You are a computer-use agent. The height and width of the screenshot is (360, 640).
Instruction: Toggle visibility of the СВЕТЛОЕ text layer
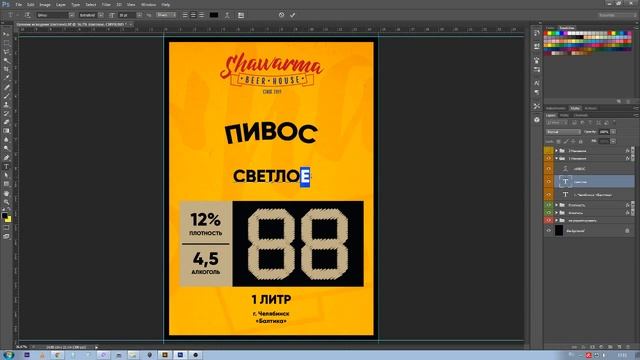tap(549, 182)
